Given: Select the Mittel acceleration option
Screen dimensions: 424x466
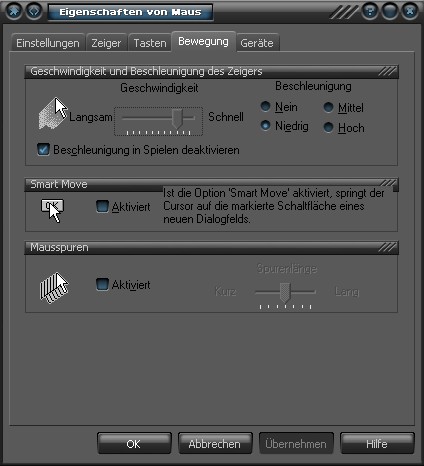Looking at the screenshot, I should tap(328, 107).
